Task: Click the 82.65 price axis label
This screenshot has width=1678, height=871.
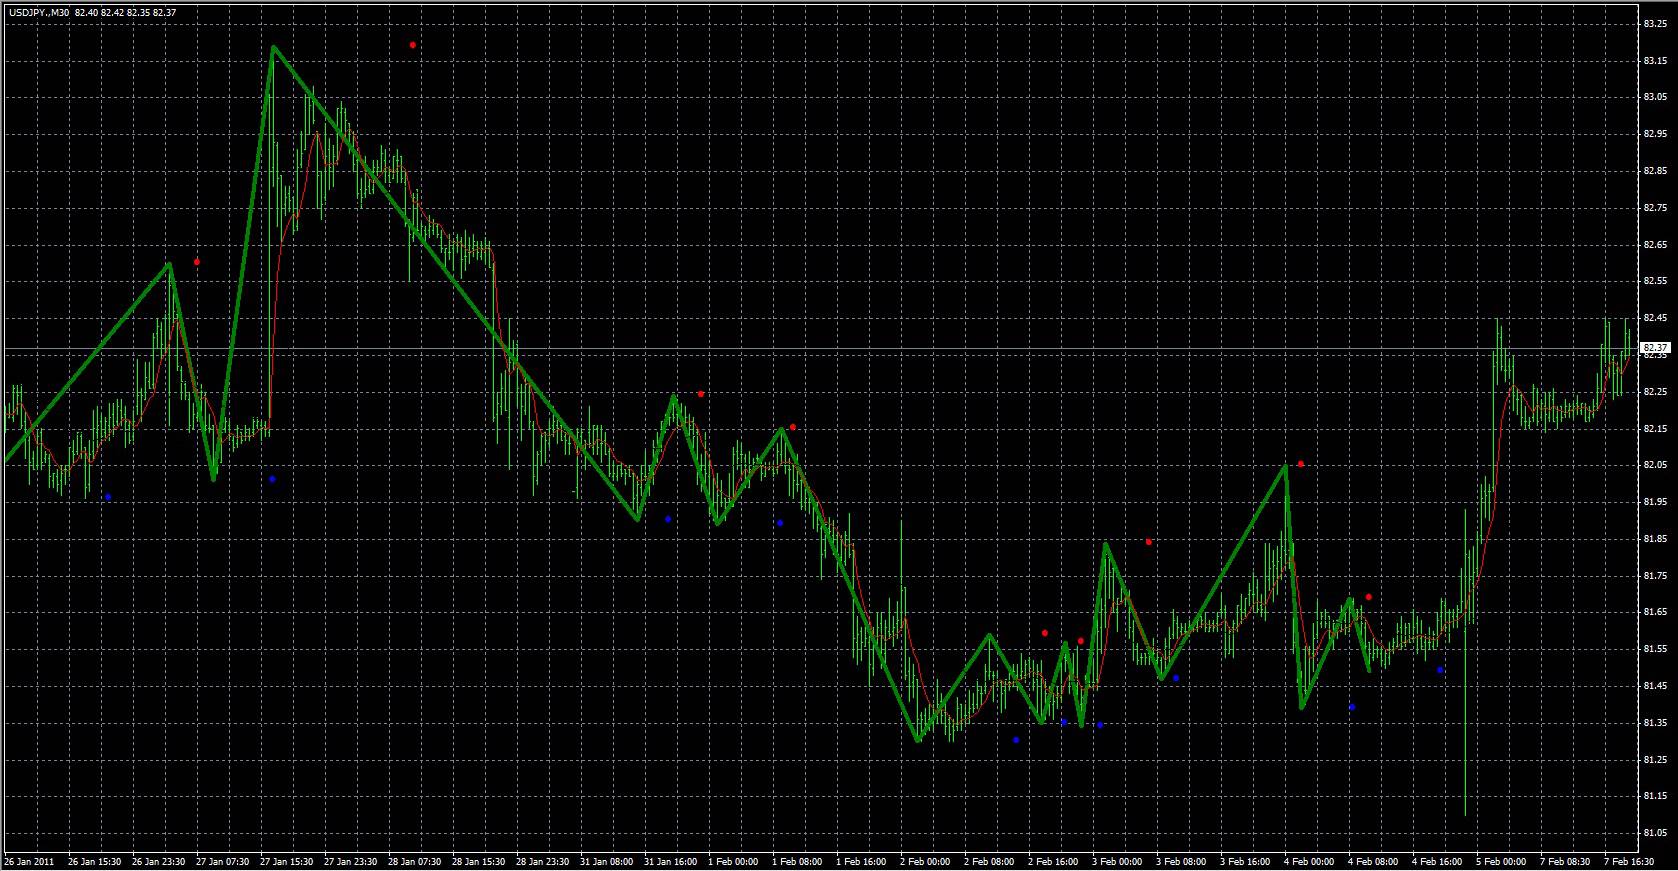Action: tap(1654, 245)
